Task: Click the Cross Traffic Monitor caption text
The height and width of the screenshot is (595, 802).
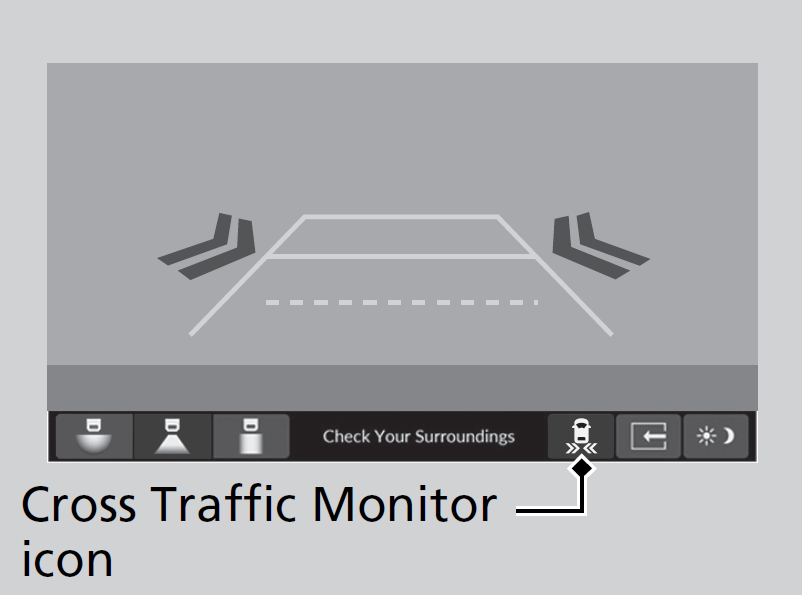Action: (259, 504)
